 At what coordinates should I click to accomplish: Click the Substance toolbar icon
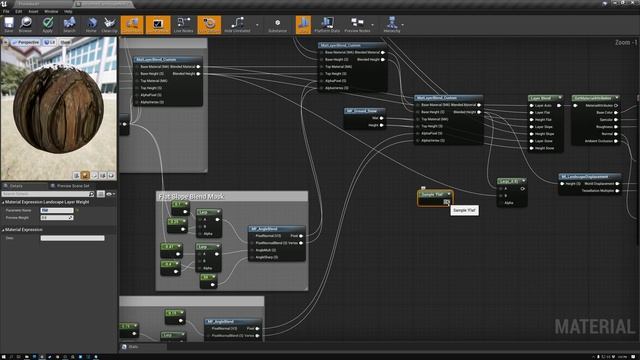[x=278, y=24]
